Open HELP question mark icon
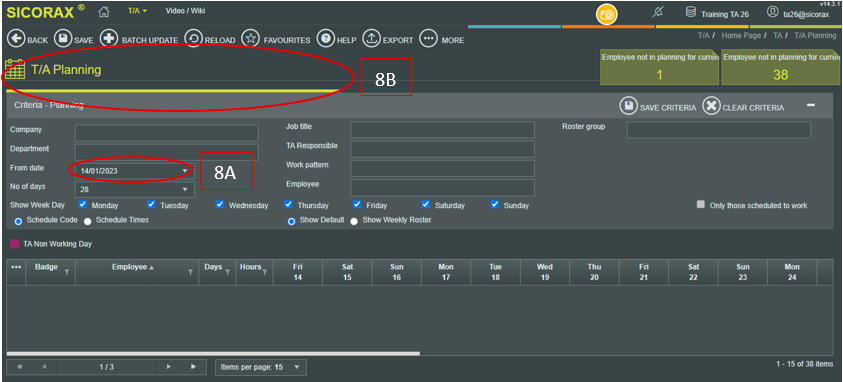 pyautogui.click(x=326, y=39)
